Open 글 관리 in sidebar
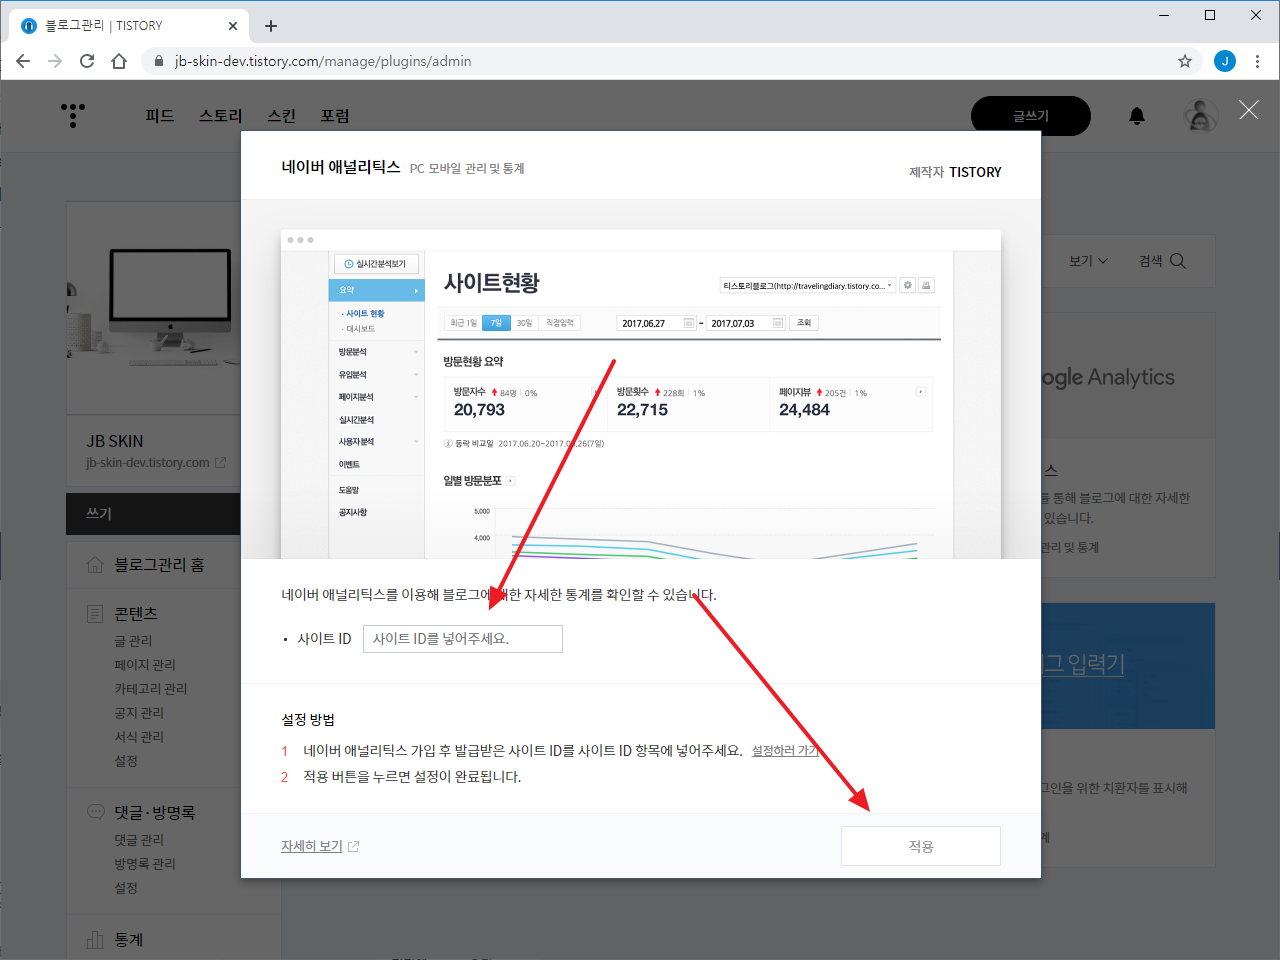Image resolution: width=1280 pixels, height=960 pixels. [x=133, y=641]
